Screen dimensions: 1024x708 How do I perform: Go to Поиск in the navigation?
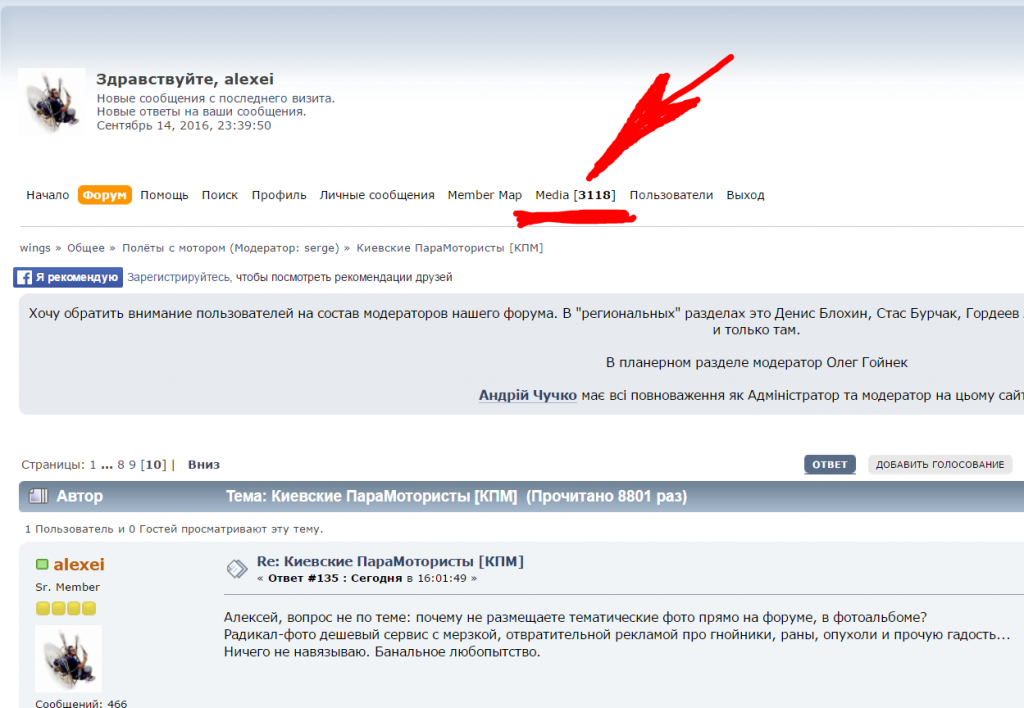pos(220,195)
